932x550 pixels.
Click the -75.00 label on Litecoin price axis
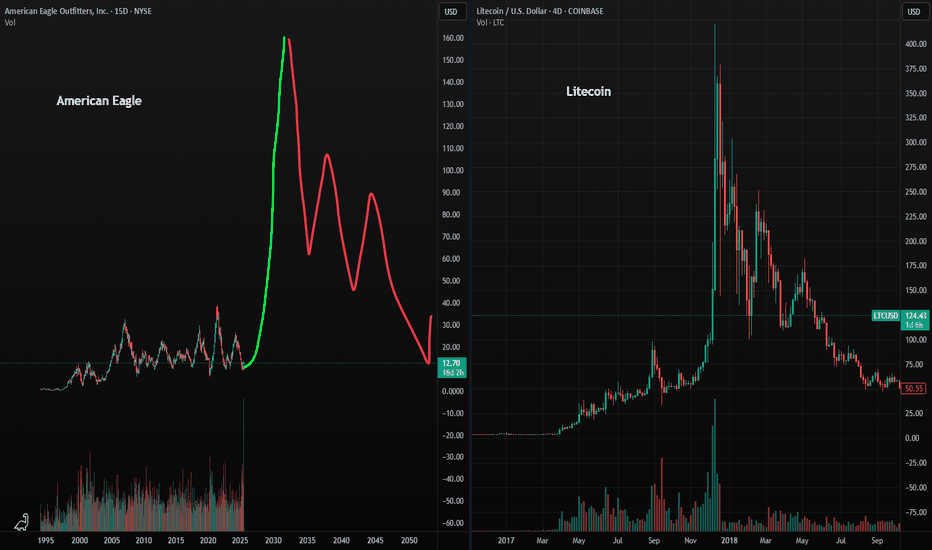(916, 512)
